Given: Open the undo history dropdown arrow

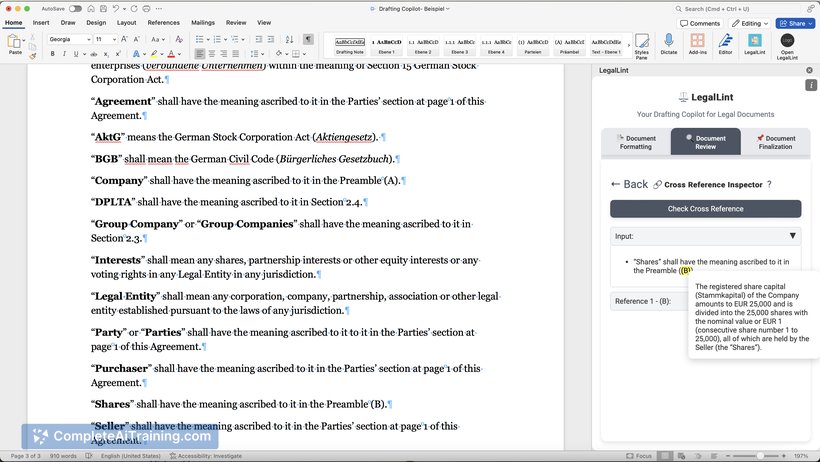Looking at the screenshot, I should (124, 9).
